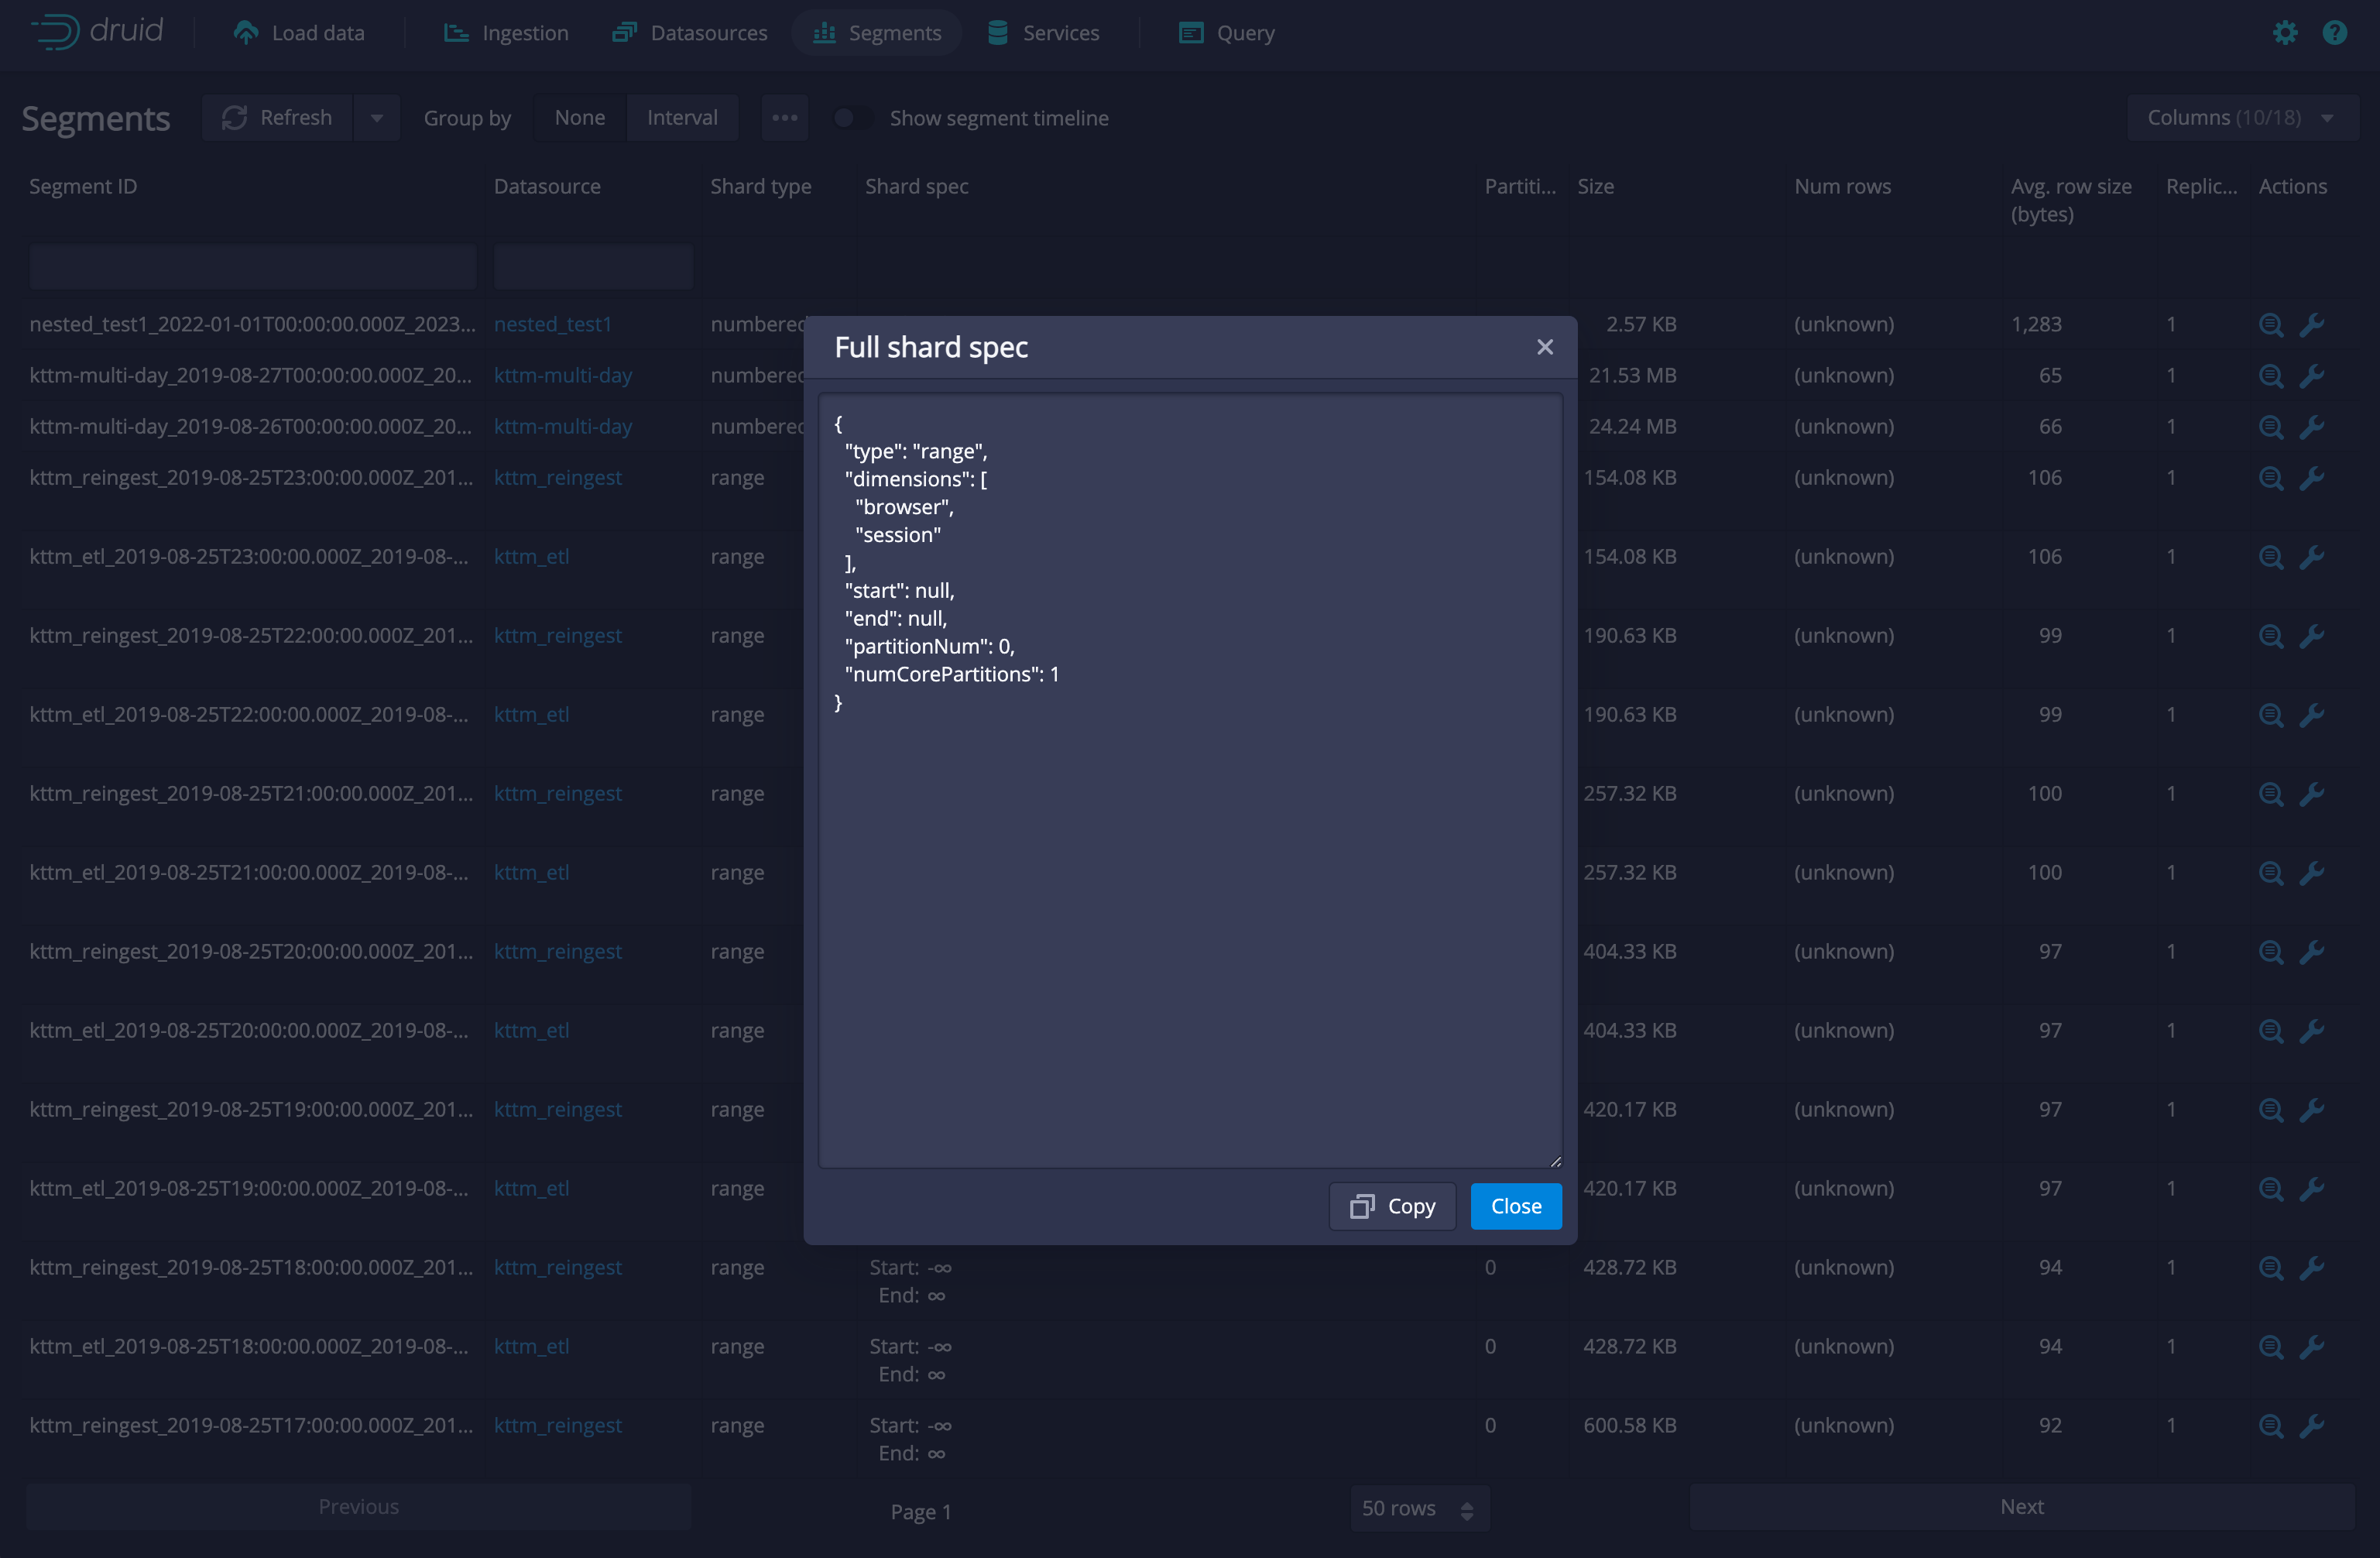The height and width of the screenshot is (1558, 2380).
Task: Open the help question mark icon
Action: pos(2335,33)
